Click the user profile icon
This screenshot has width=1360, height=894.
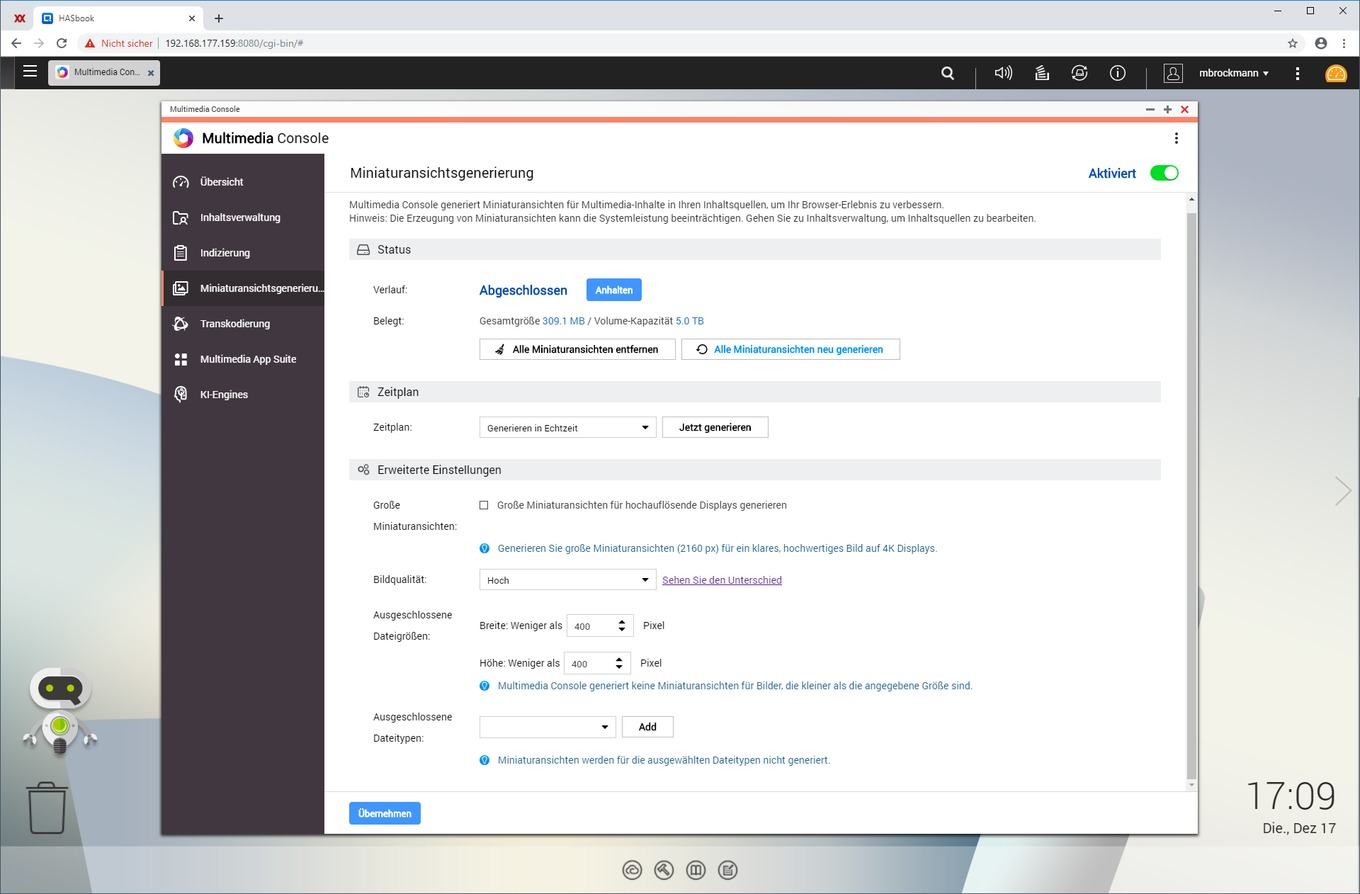pos(1173,73)
